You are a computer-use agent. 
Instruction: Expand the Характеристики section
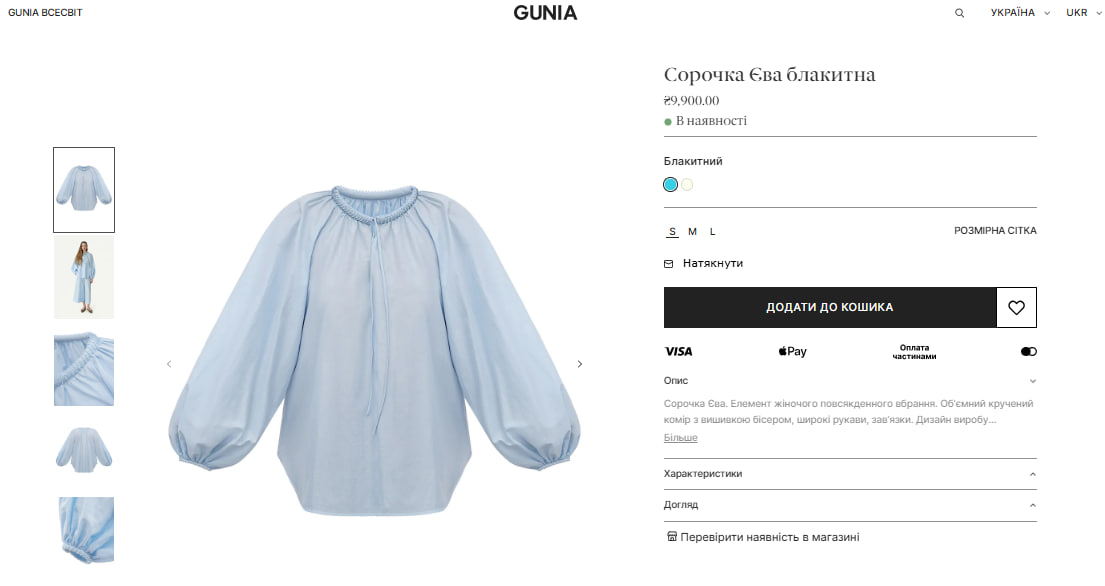(x=850, y=474)
